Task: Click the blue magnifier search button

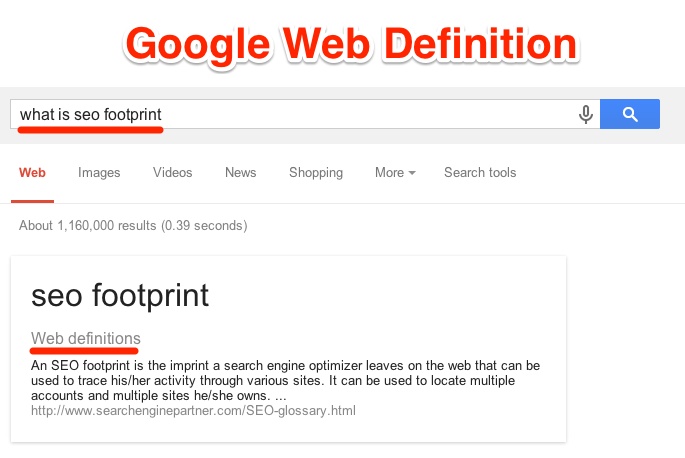Action: 630,114
